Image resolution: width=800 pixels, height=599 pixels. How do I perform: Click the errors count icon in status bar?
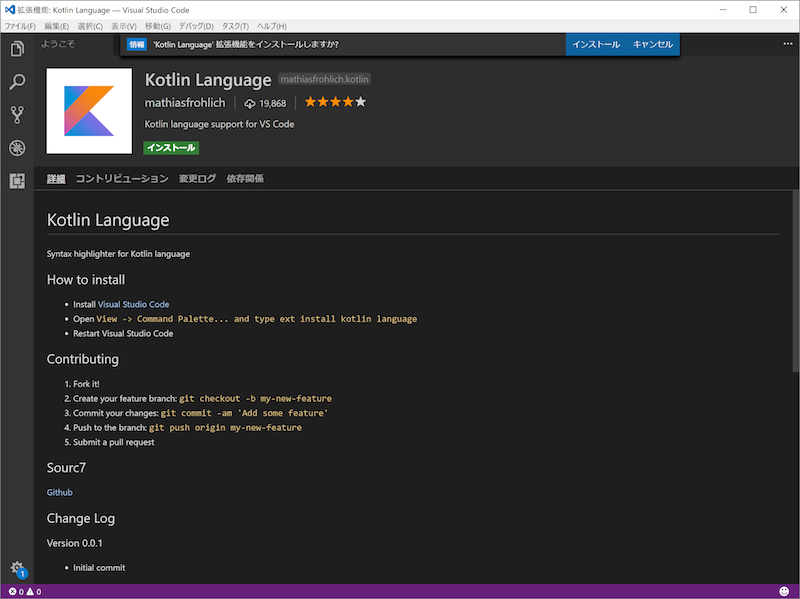pos(16,592)
